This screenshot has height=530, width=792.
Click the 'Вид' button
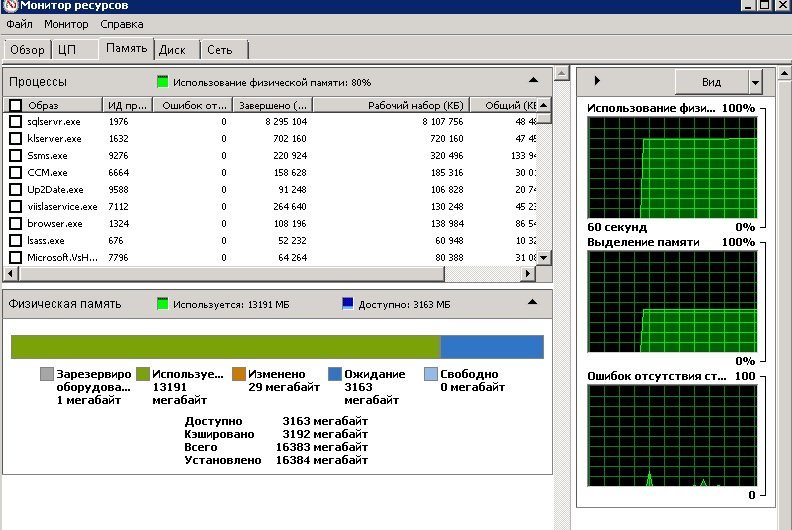click(x=711, y=82)
